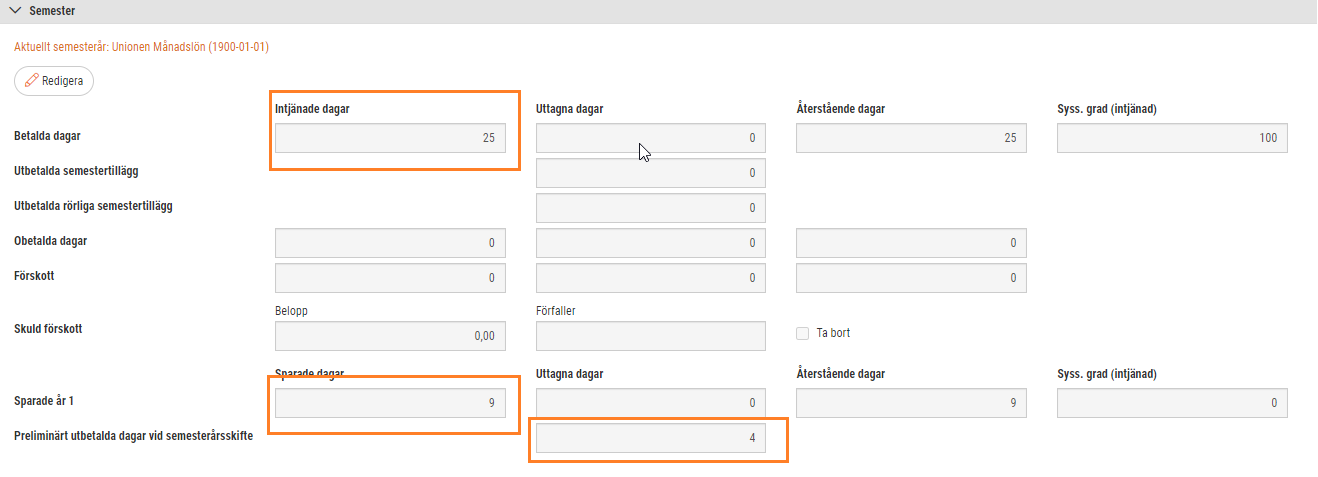Open Redigera to edit vacation data

[x=54, y=81]
